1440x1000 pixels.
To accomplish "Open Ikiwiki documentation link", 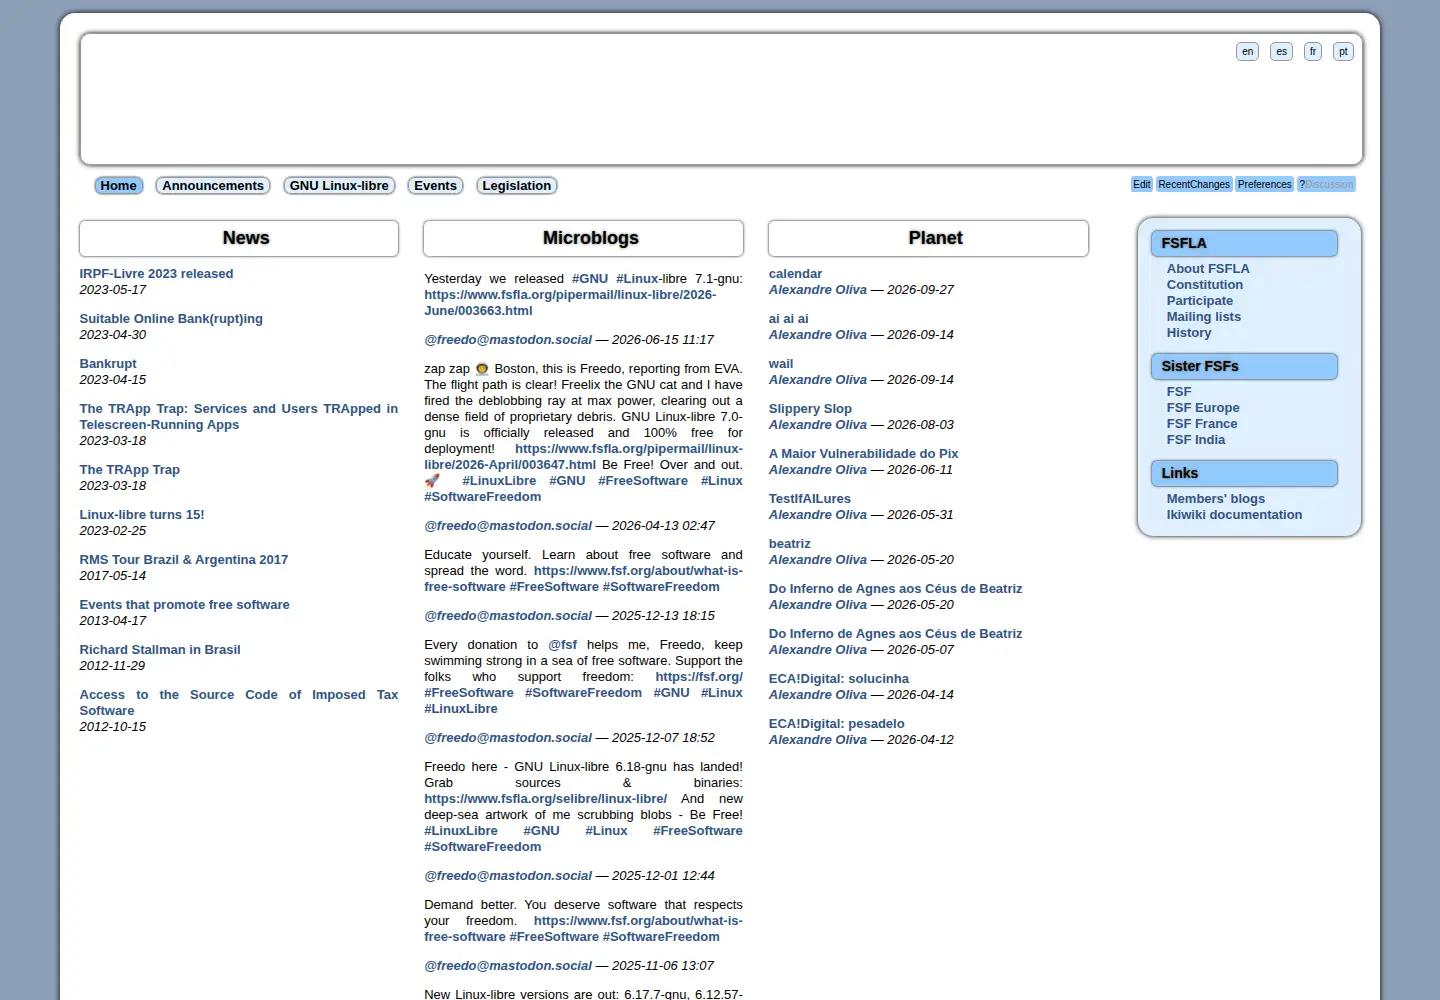I will click(1234, 514).
